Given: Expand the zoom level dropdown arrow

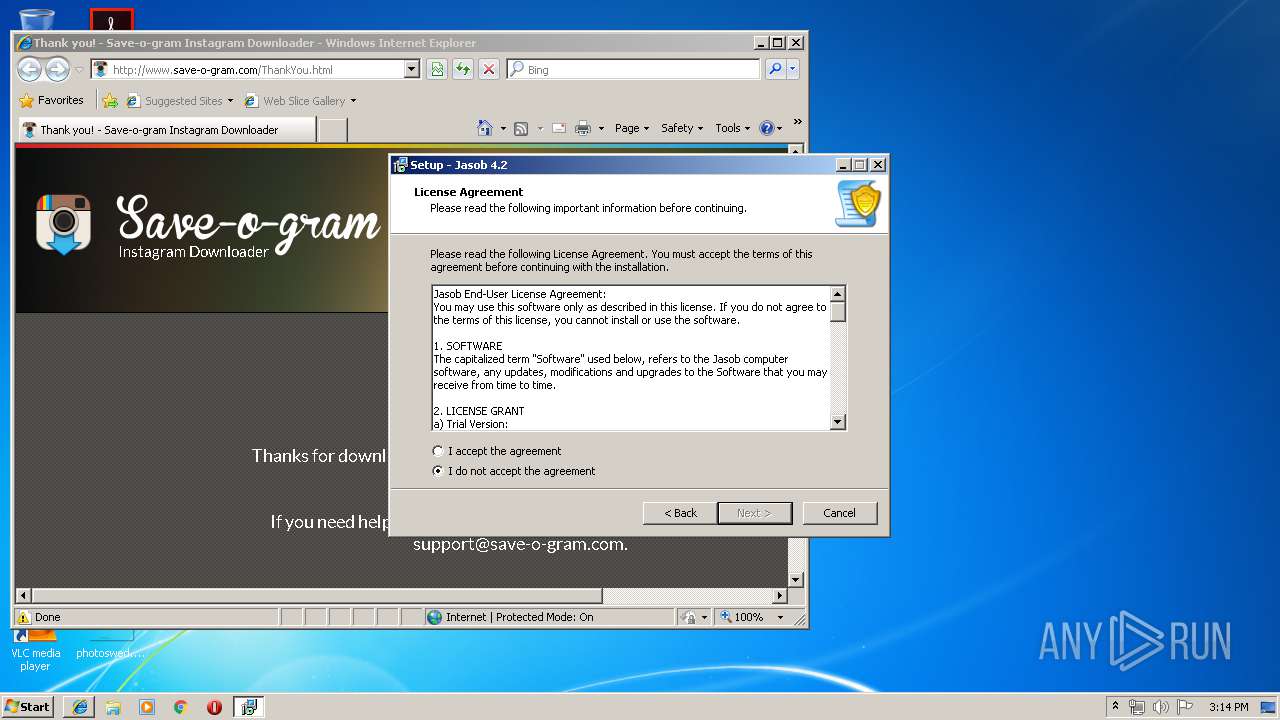Looking at the screenshot, I should click(x=781, y=617).
